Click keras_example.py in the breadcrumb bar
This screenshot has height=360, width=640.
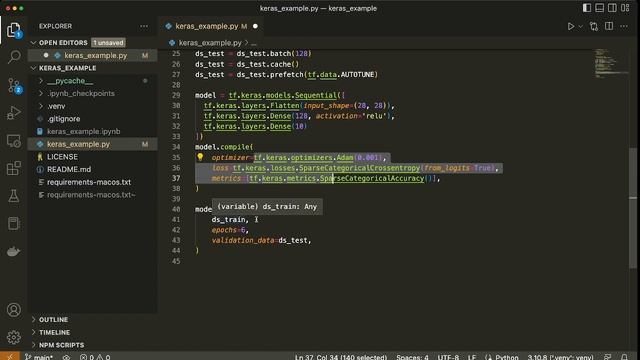[x=210, y=42]
